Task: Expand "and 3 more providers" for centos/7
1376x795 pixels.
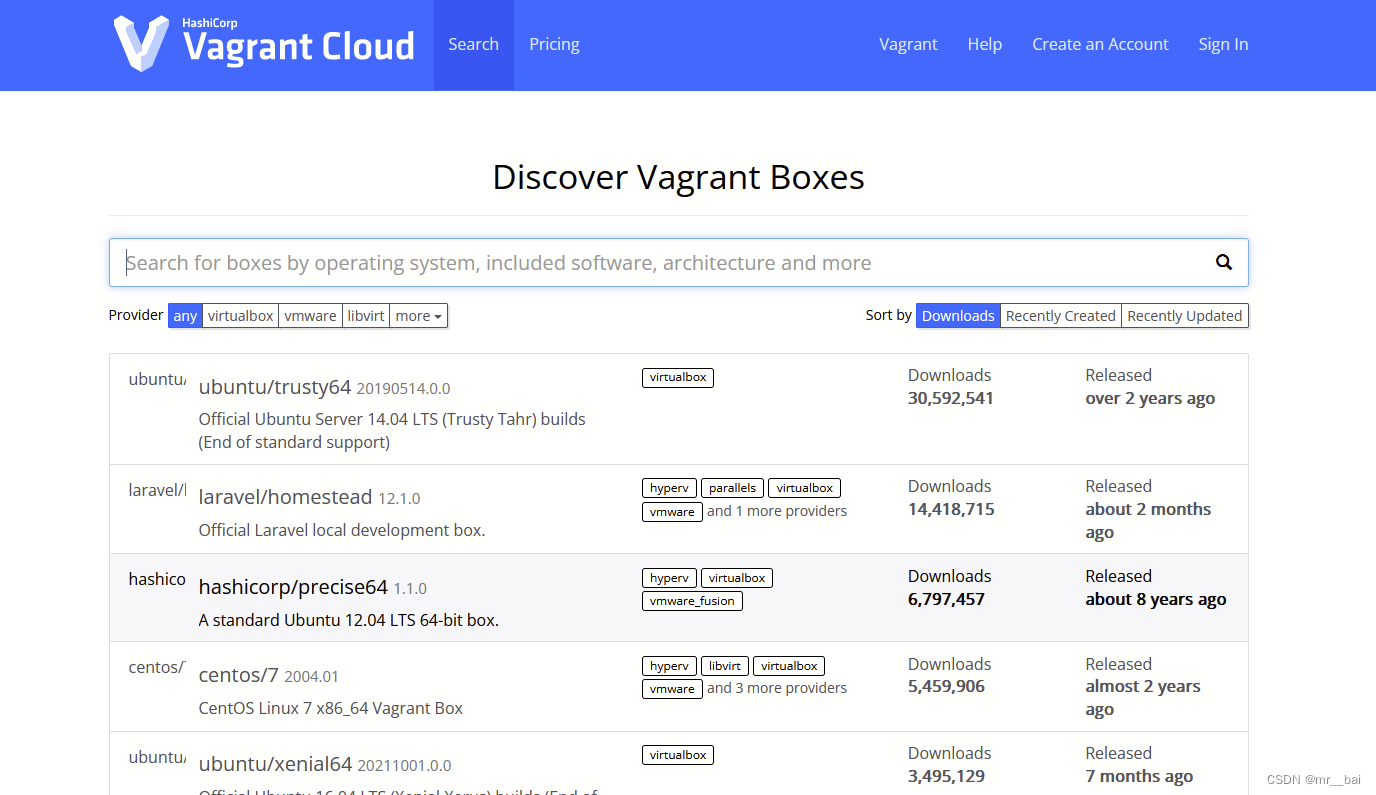Action: click(777, 687)
